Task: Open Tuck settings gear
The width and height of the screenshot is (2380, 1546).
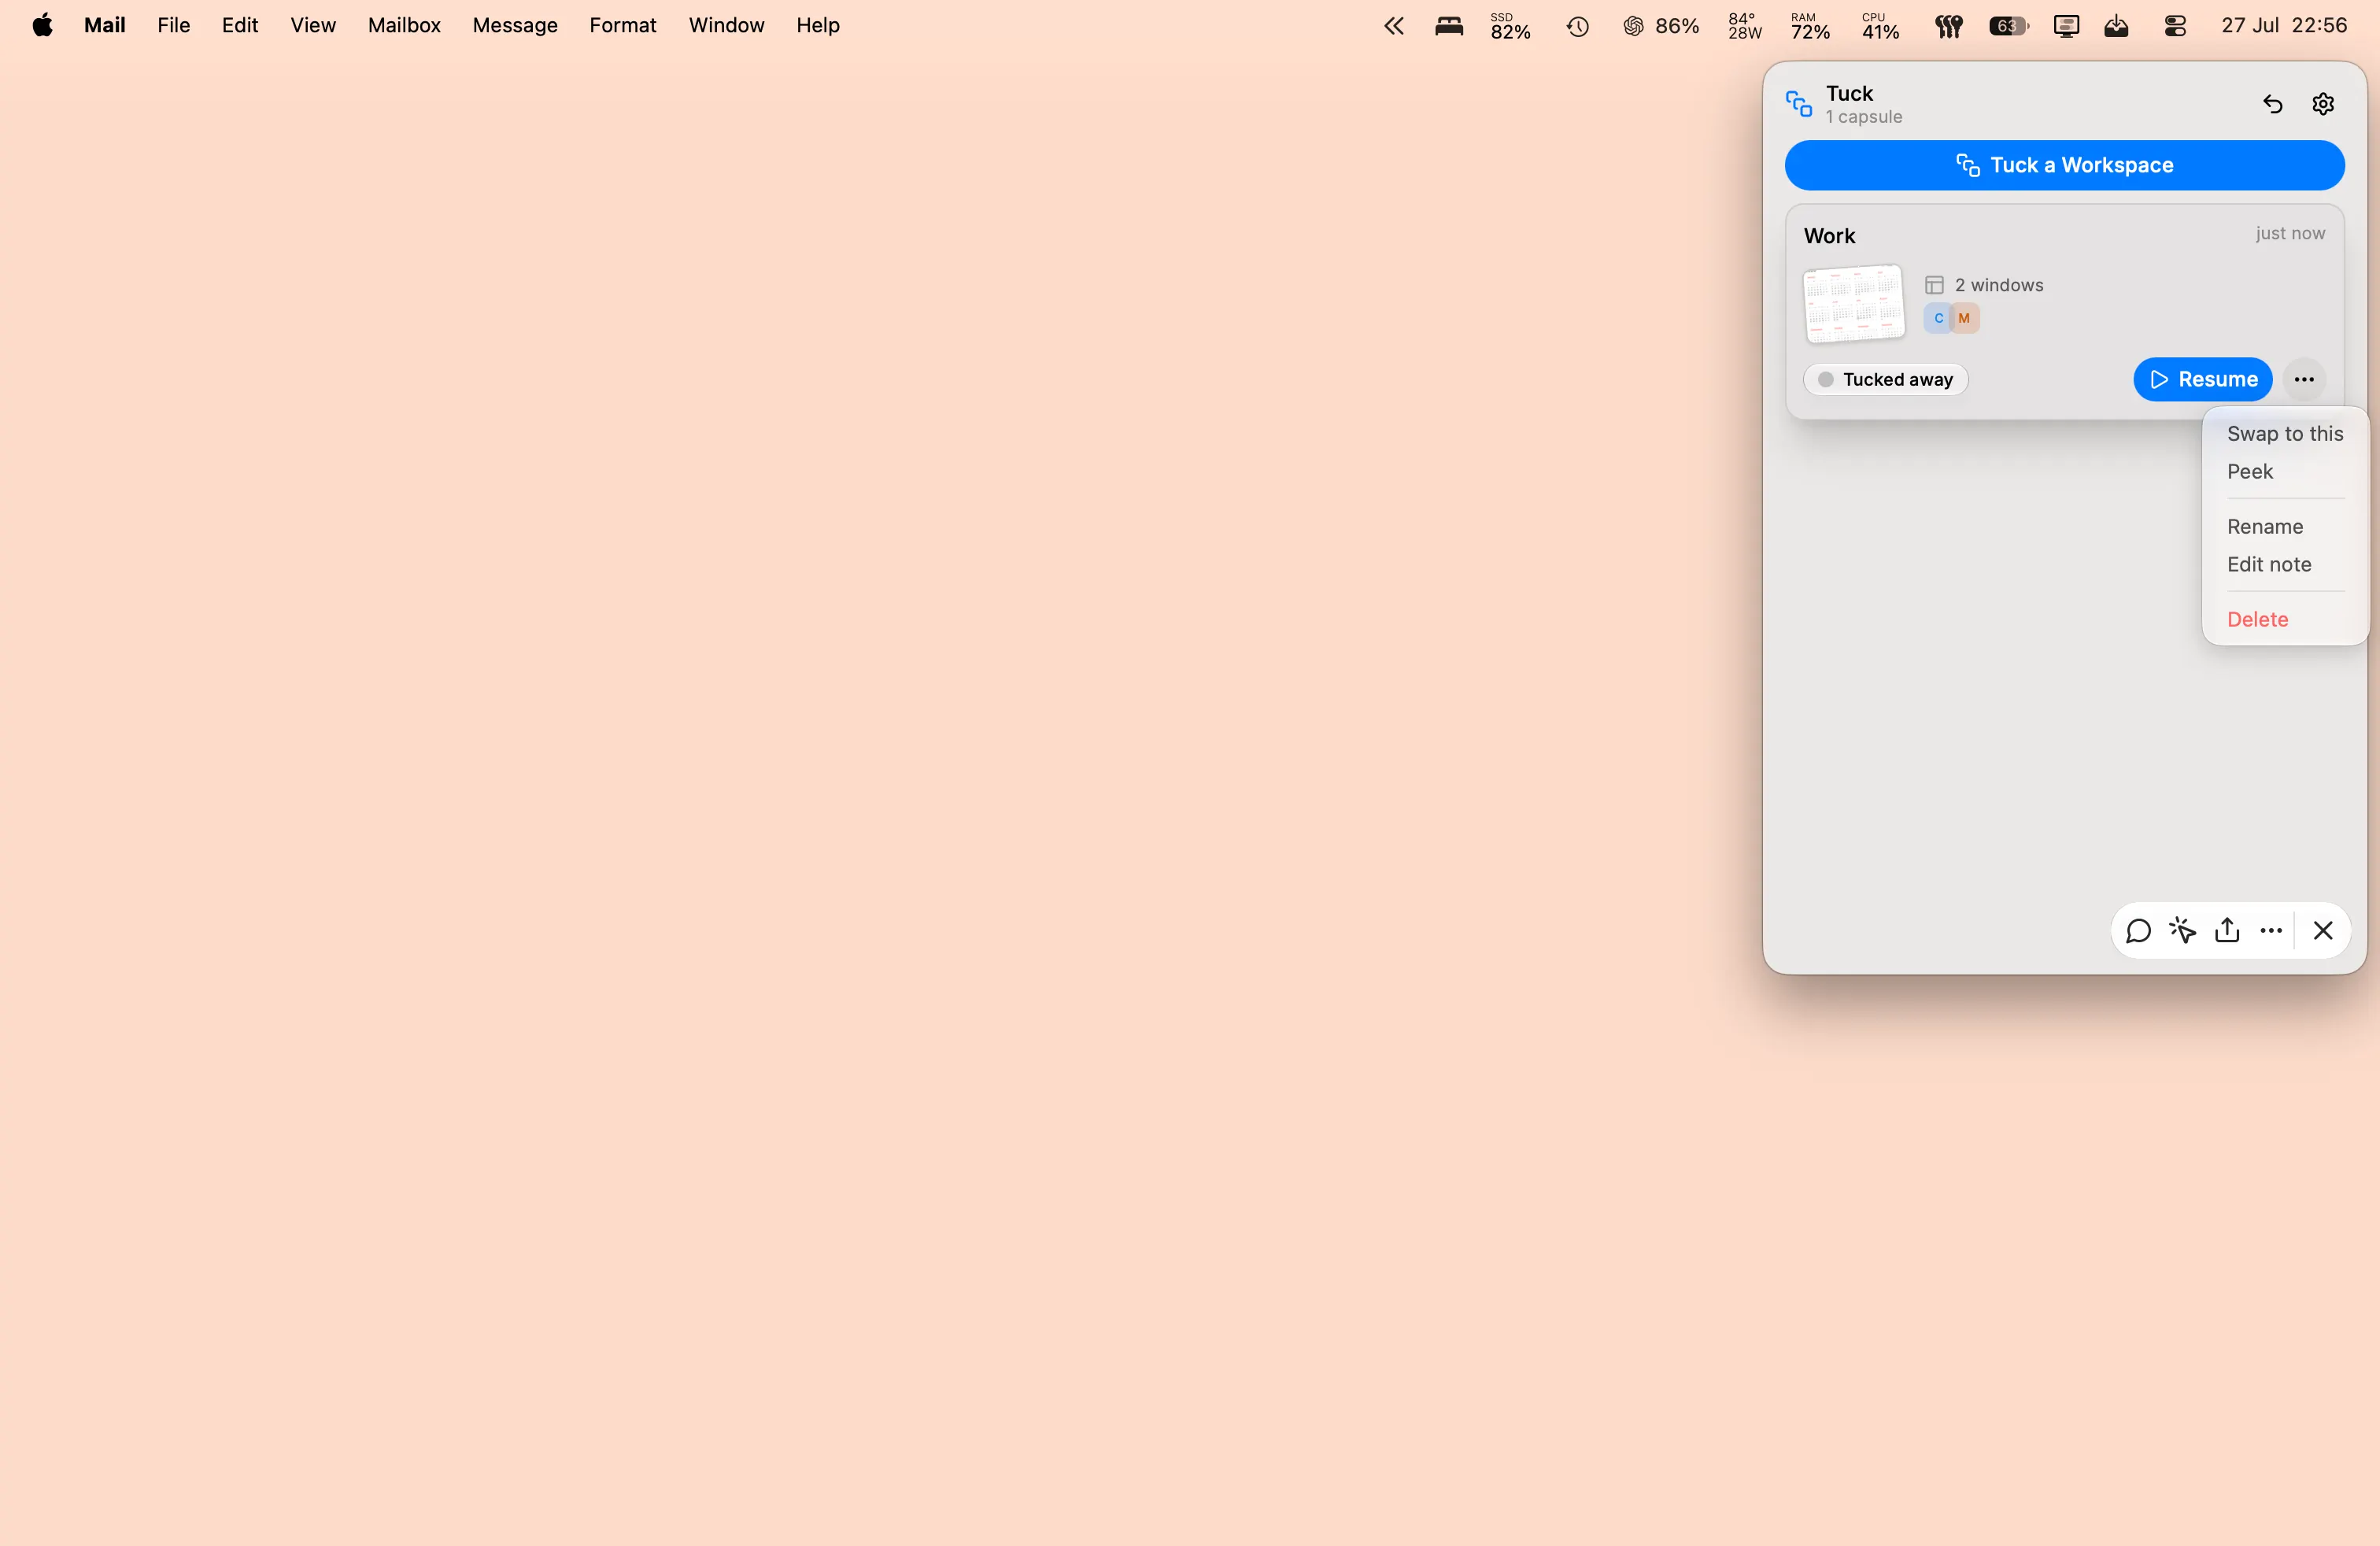Action: coord(2323,104)
